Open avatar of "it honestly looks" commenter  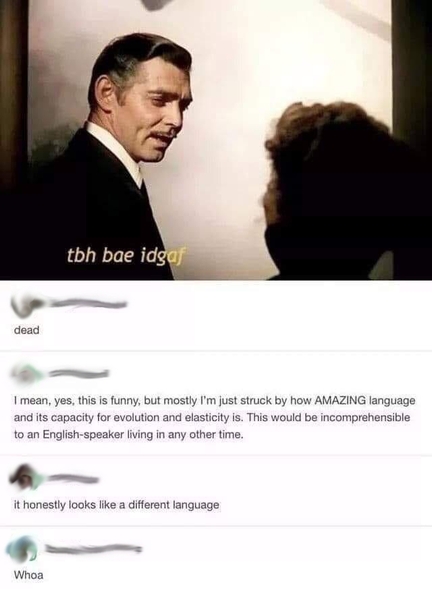[x=25, y=478]
